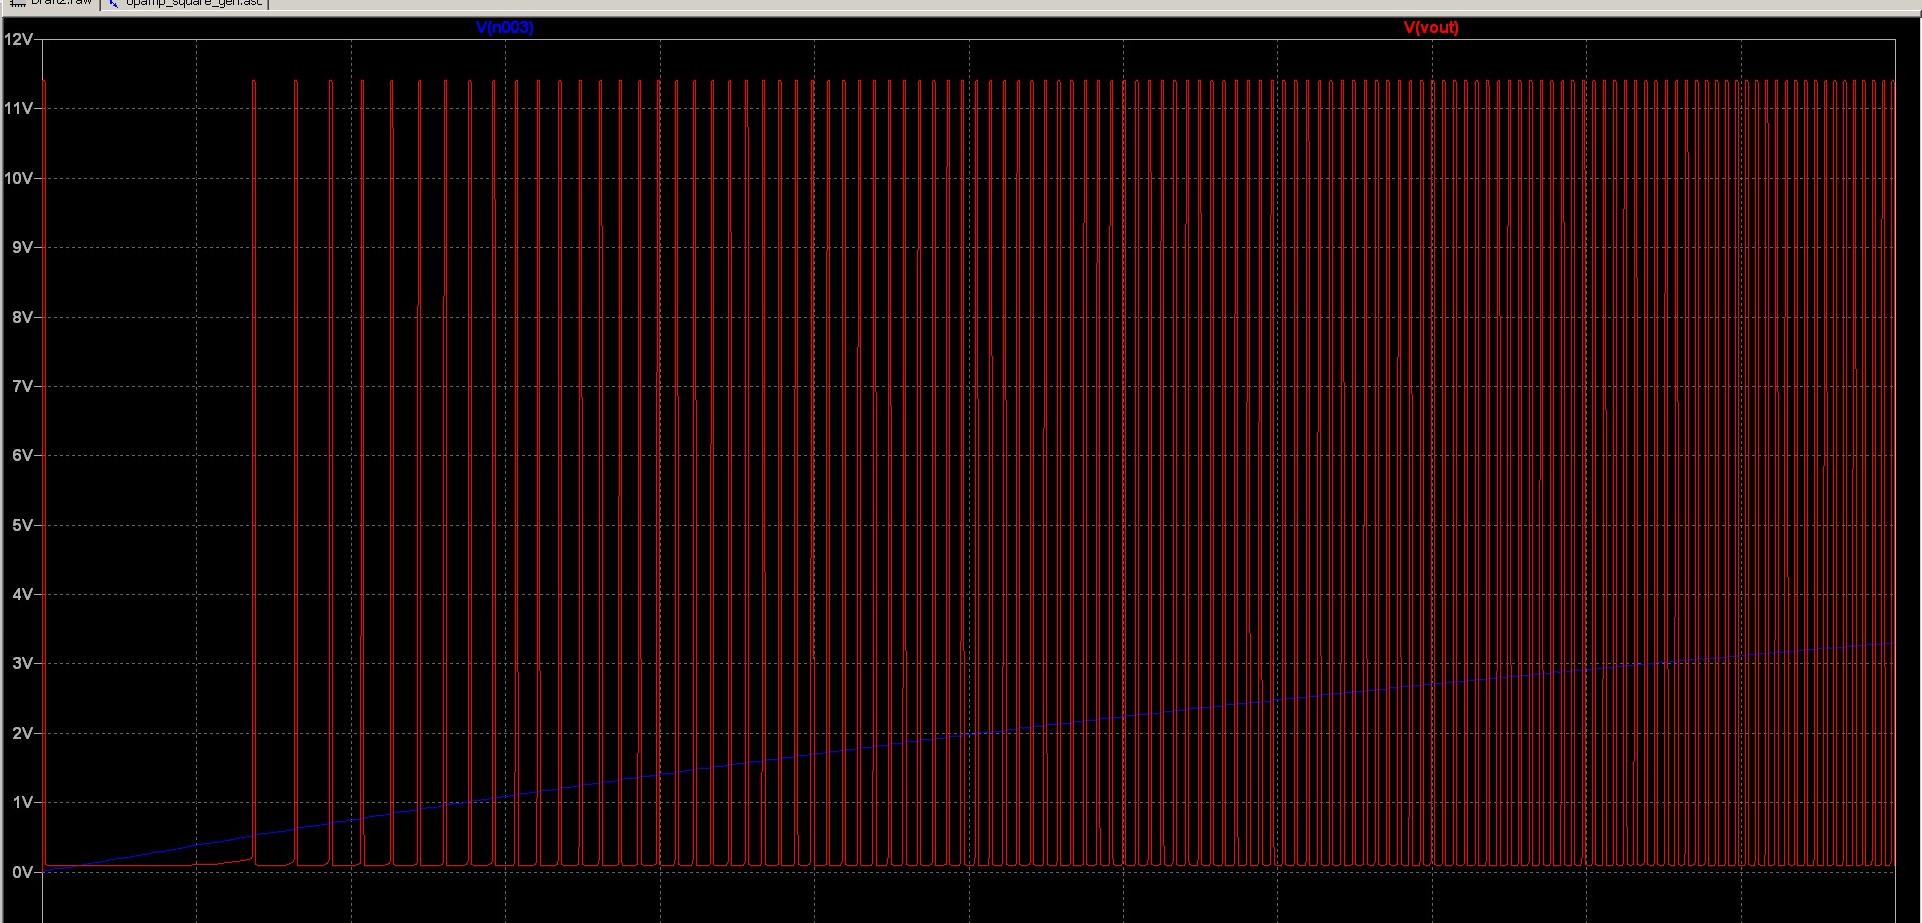Click the 8V vertical axis label
The height and width of the screenshot is (923, 1922).
23,317
